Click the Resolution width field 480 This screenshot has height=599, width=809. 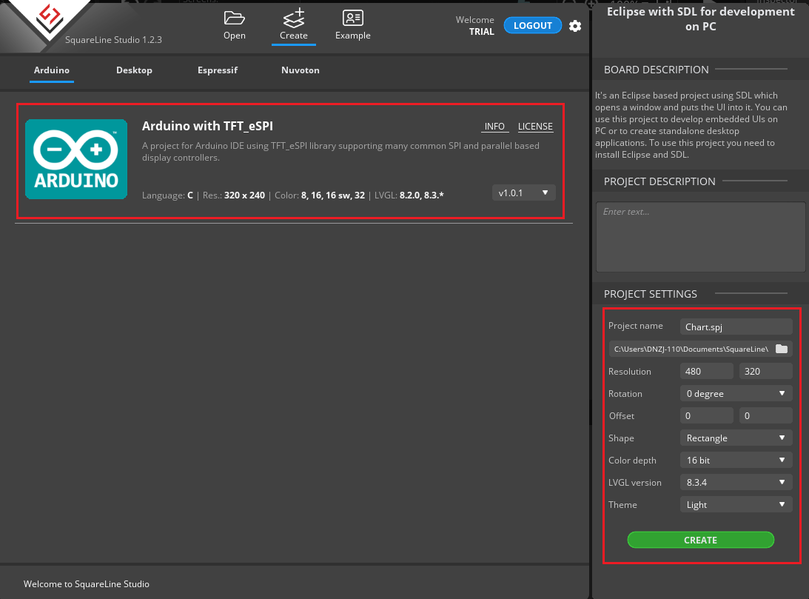point(706,371)
